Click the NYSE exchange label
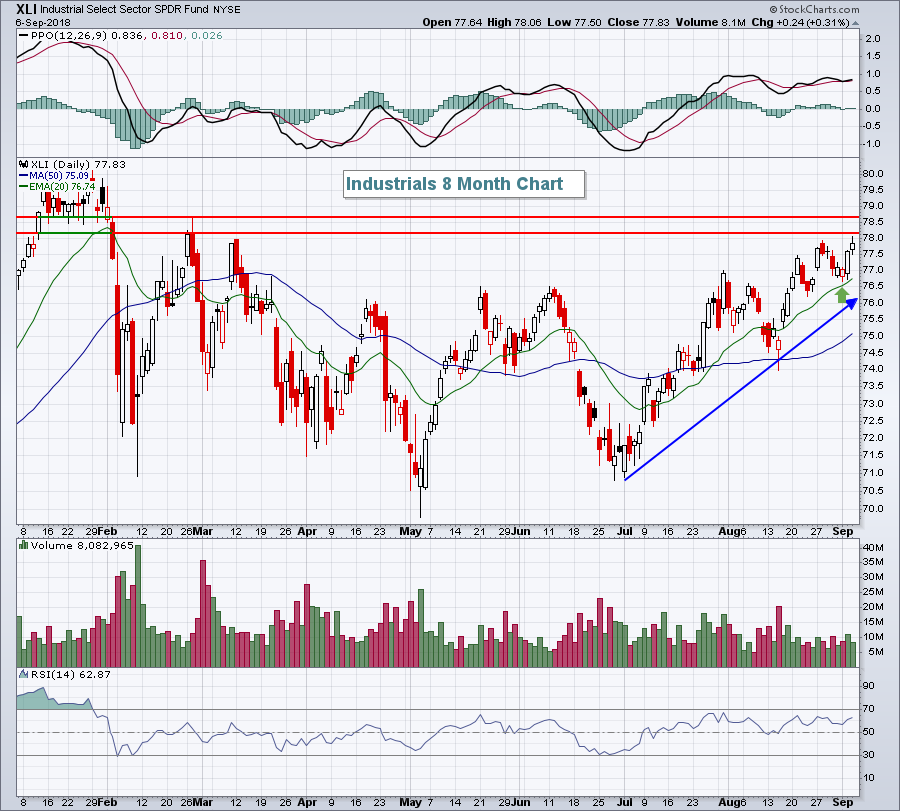The height and width of the screenshot is (811, 900). pyautogui.click(x=227, y=10)
